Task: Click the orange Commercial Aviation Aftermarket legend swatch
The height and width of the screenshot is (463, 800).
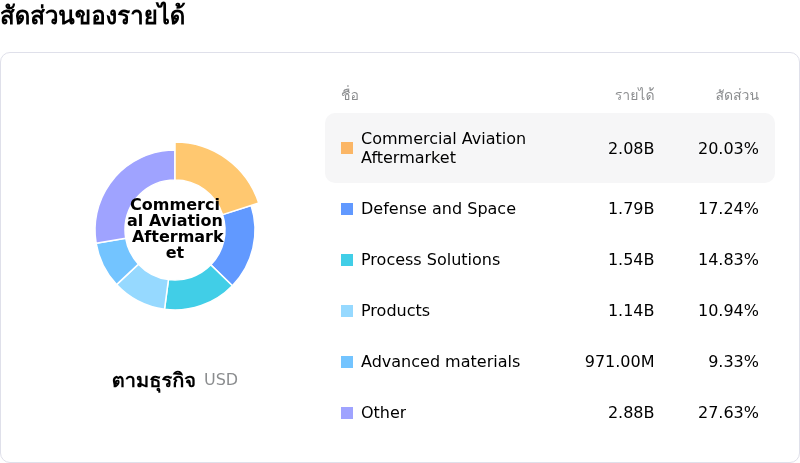Action: coord(347,148)
